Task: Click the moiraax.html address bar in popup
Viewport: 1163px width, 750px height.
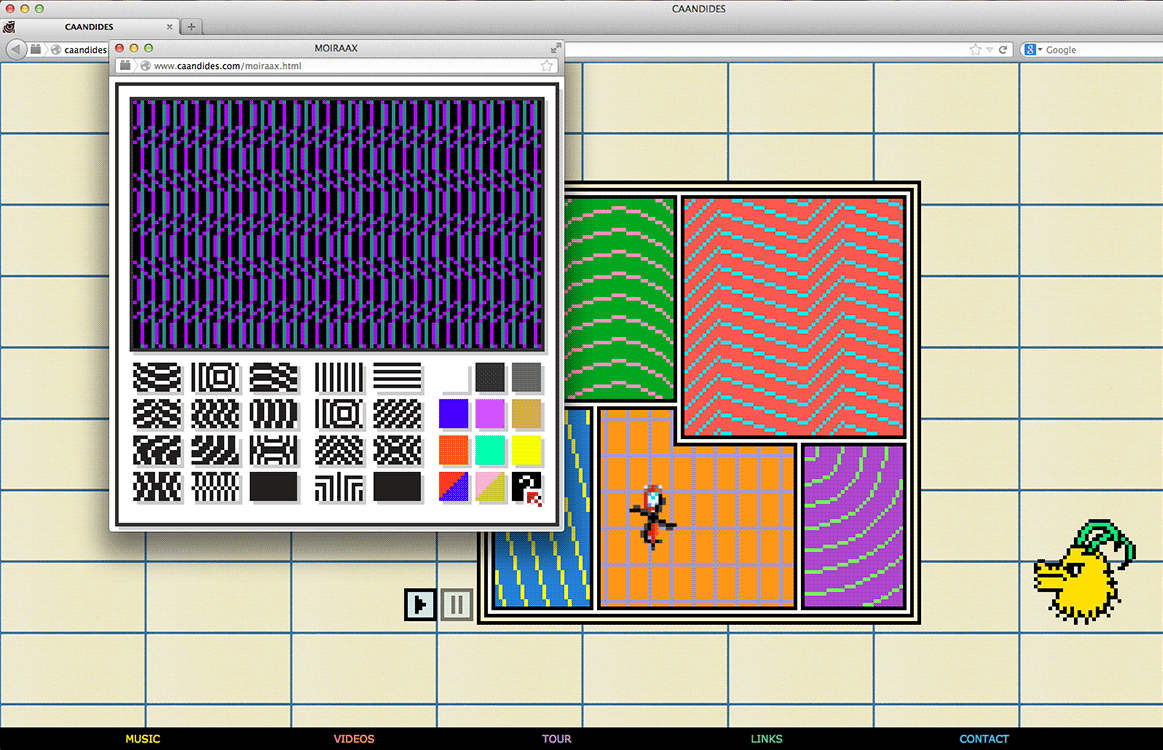Action: pos(340,66)
